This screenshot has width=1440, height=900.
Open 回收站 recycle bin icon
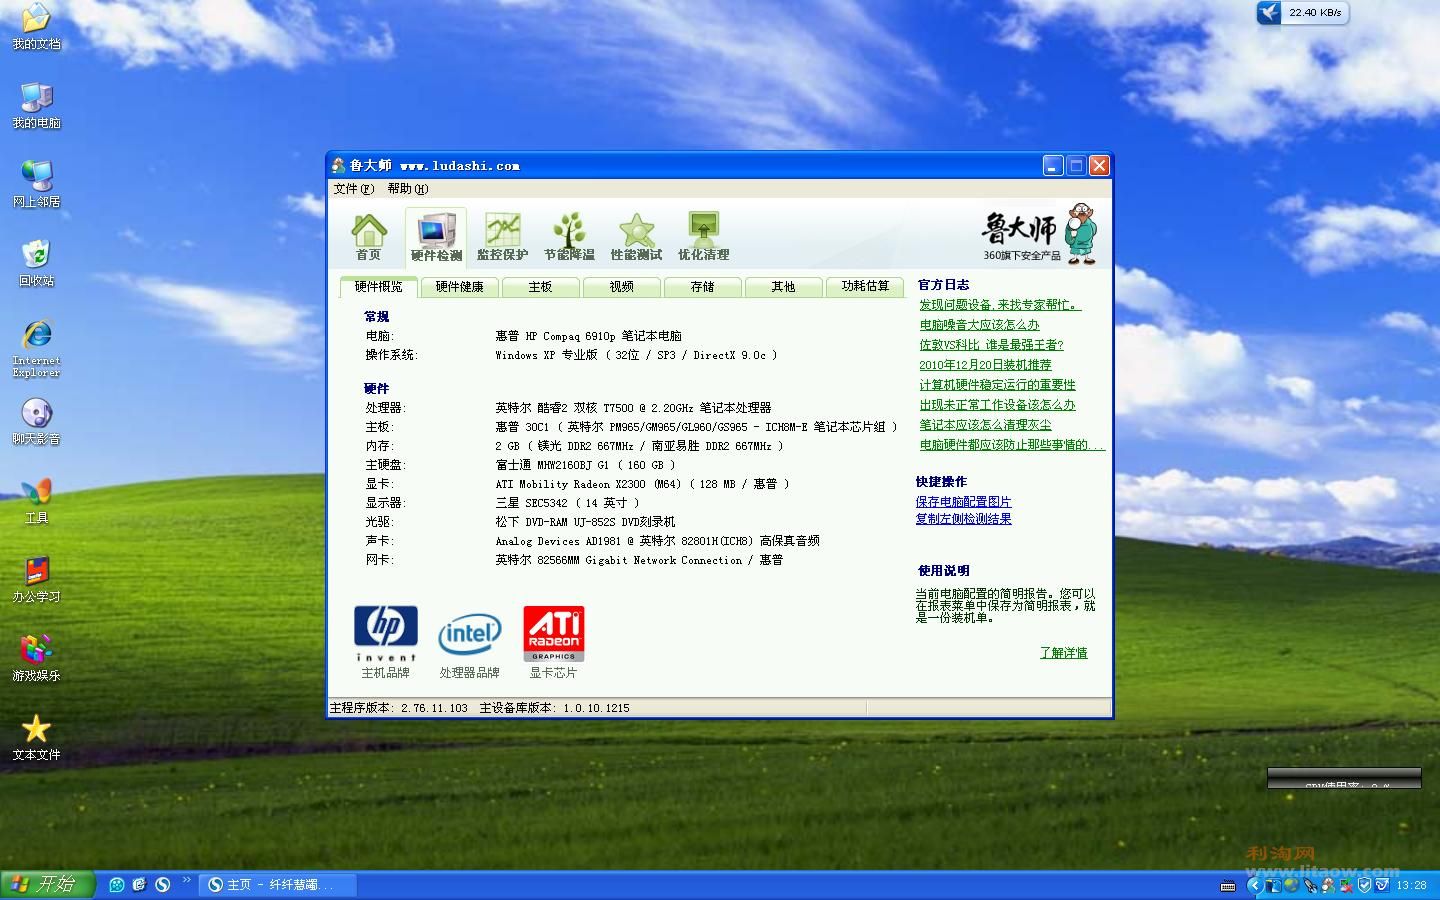[x=36, y=264]
